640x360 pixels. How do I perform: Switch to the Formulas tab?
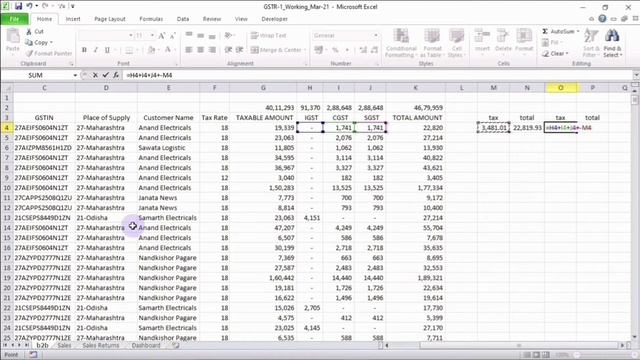point(151,19)
